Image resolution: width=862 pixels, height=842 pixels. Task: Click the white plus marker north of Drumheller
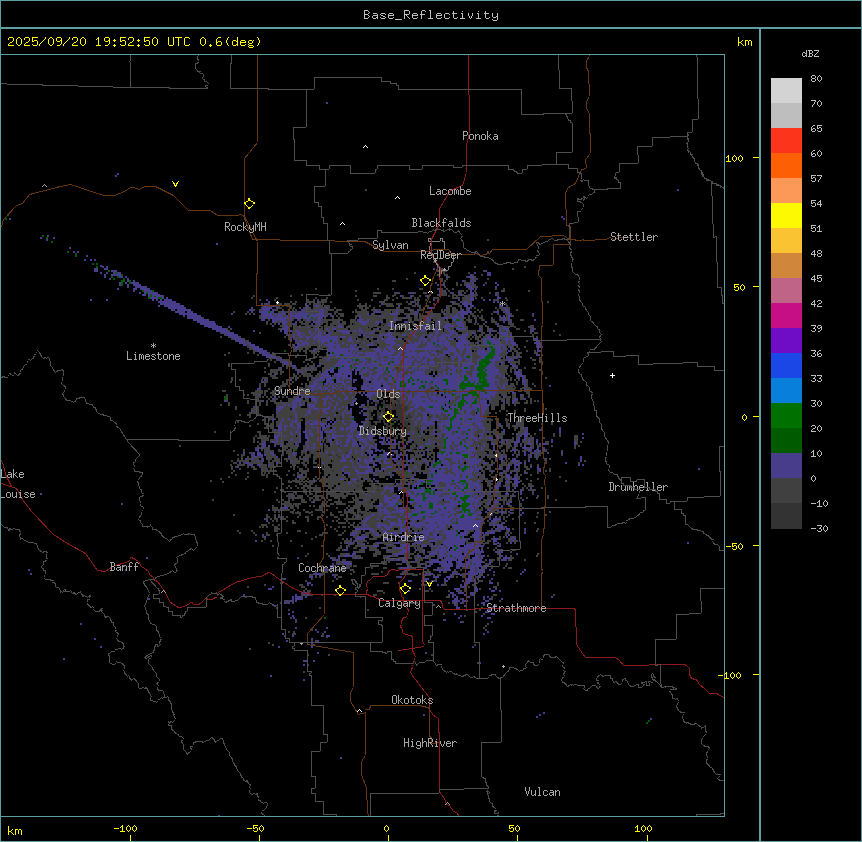coord(612,375)
